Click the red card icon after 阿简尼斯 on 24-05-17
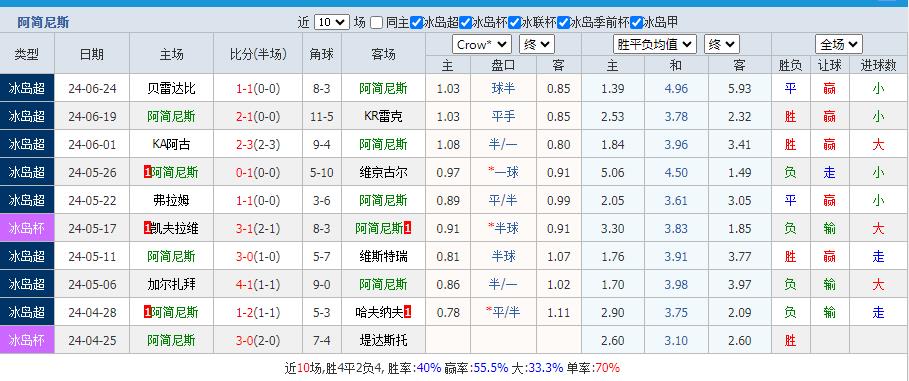This screenshot has height=381, width=909. coord(408,228)
